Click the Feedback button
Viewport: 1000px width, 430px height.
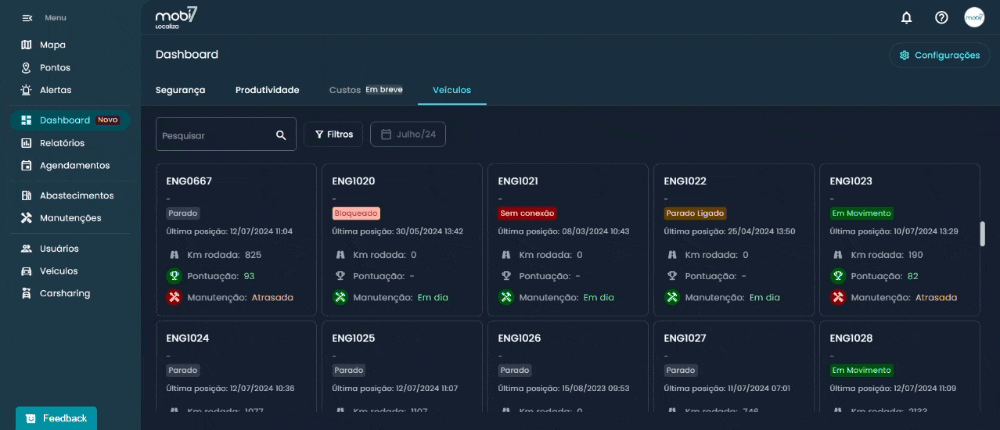[x=56, y=418]
